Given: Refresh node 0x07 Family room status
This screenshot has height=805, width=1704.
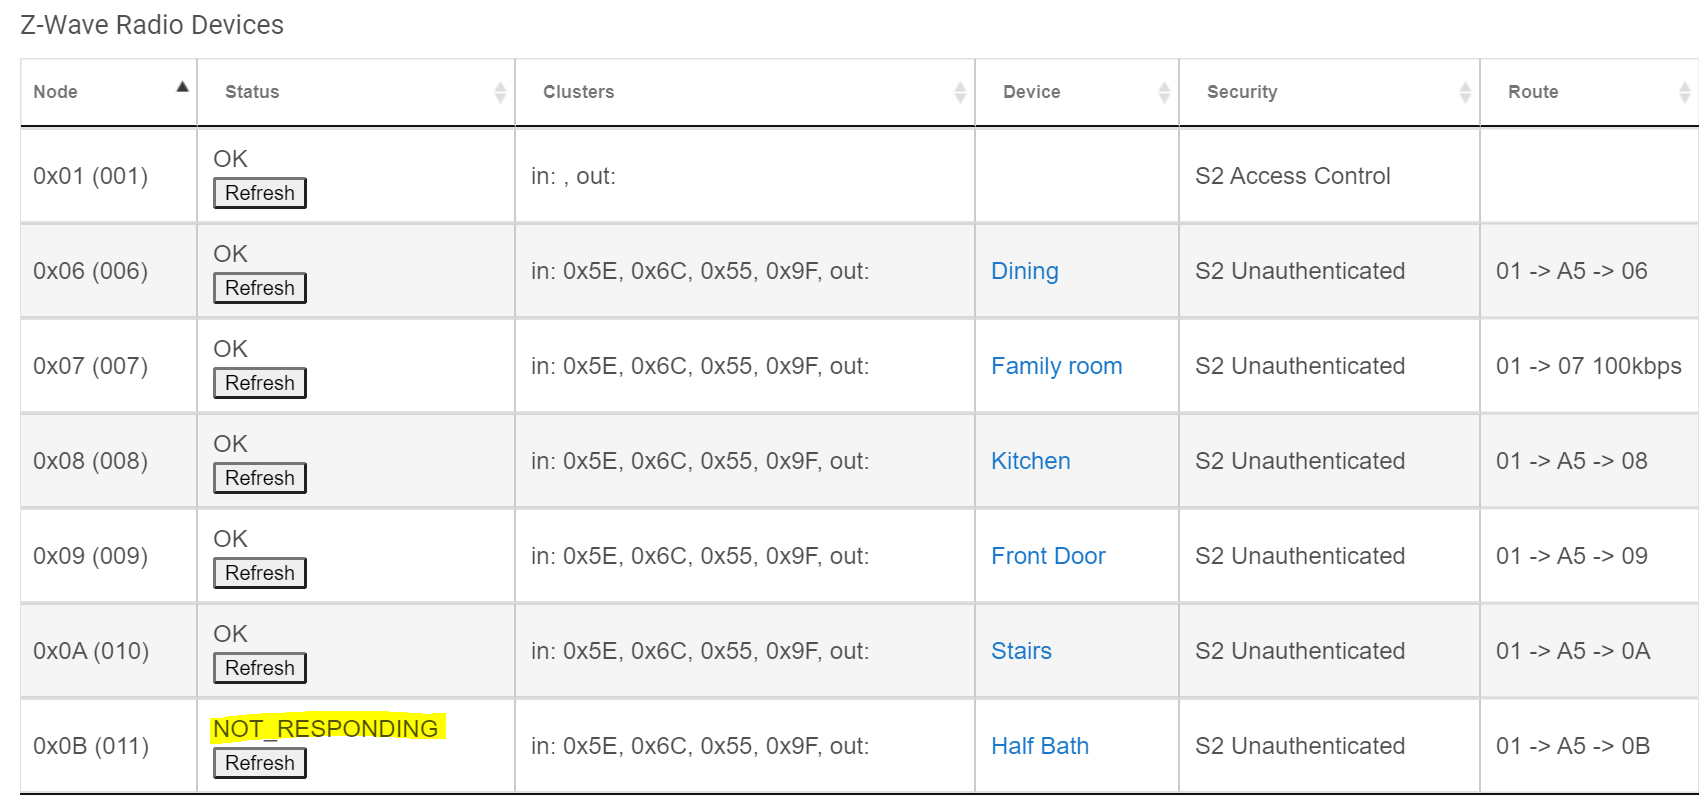Looking at the screenshot, I should 260,383.
